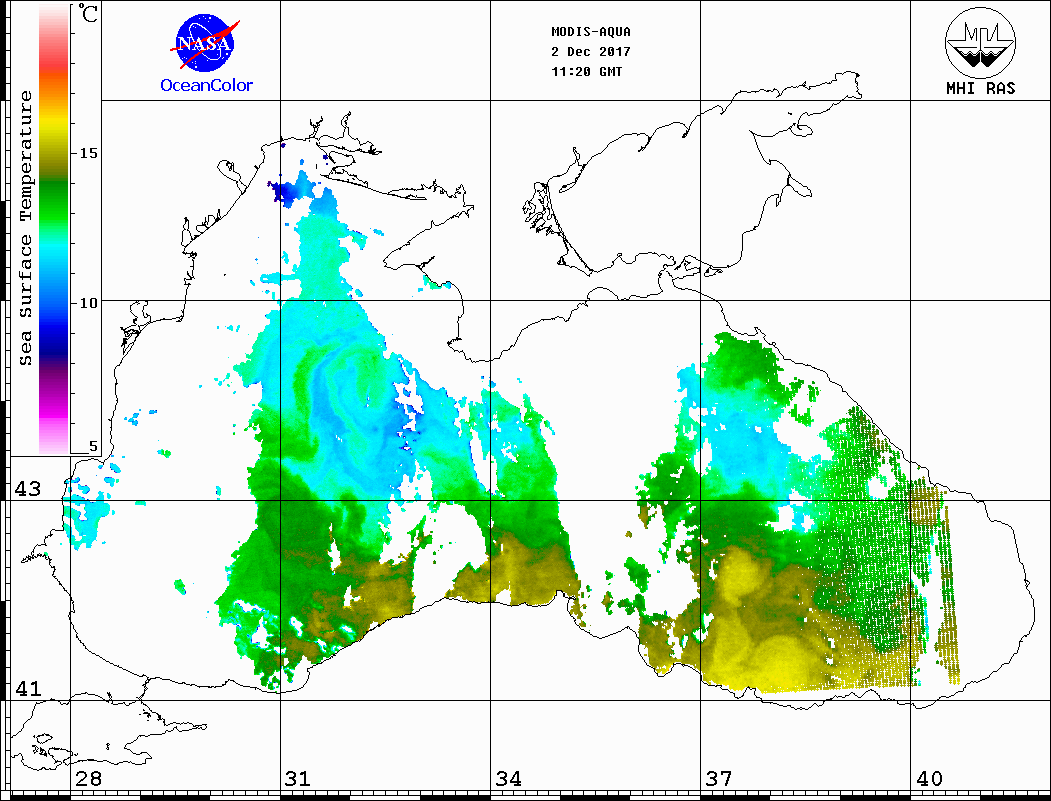1051x801 pixels.
Task: Click longitude label 28
Action: point(88,779)
